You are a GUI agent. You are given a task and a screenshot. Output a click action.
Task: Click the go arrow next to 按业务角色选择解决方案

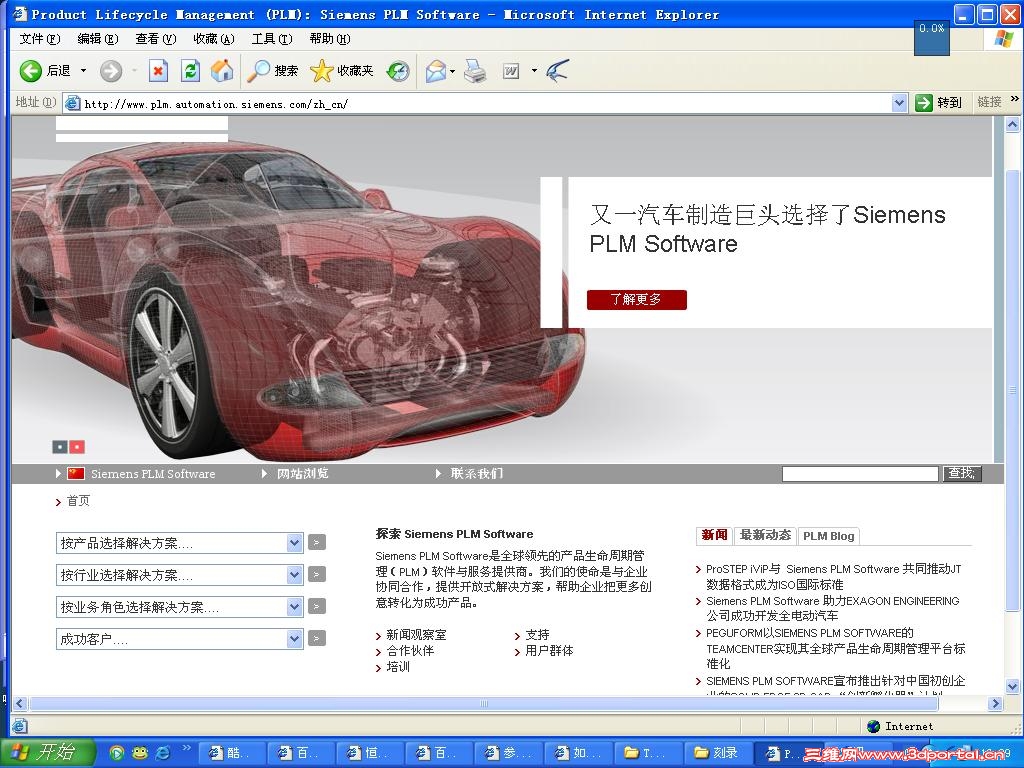(x=317, y=606)
